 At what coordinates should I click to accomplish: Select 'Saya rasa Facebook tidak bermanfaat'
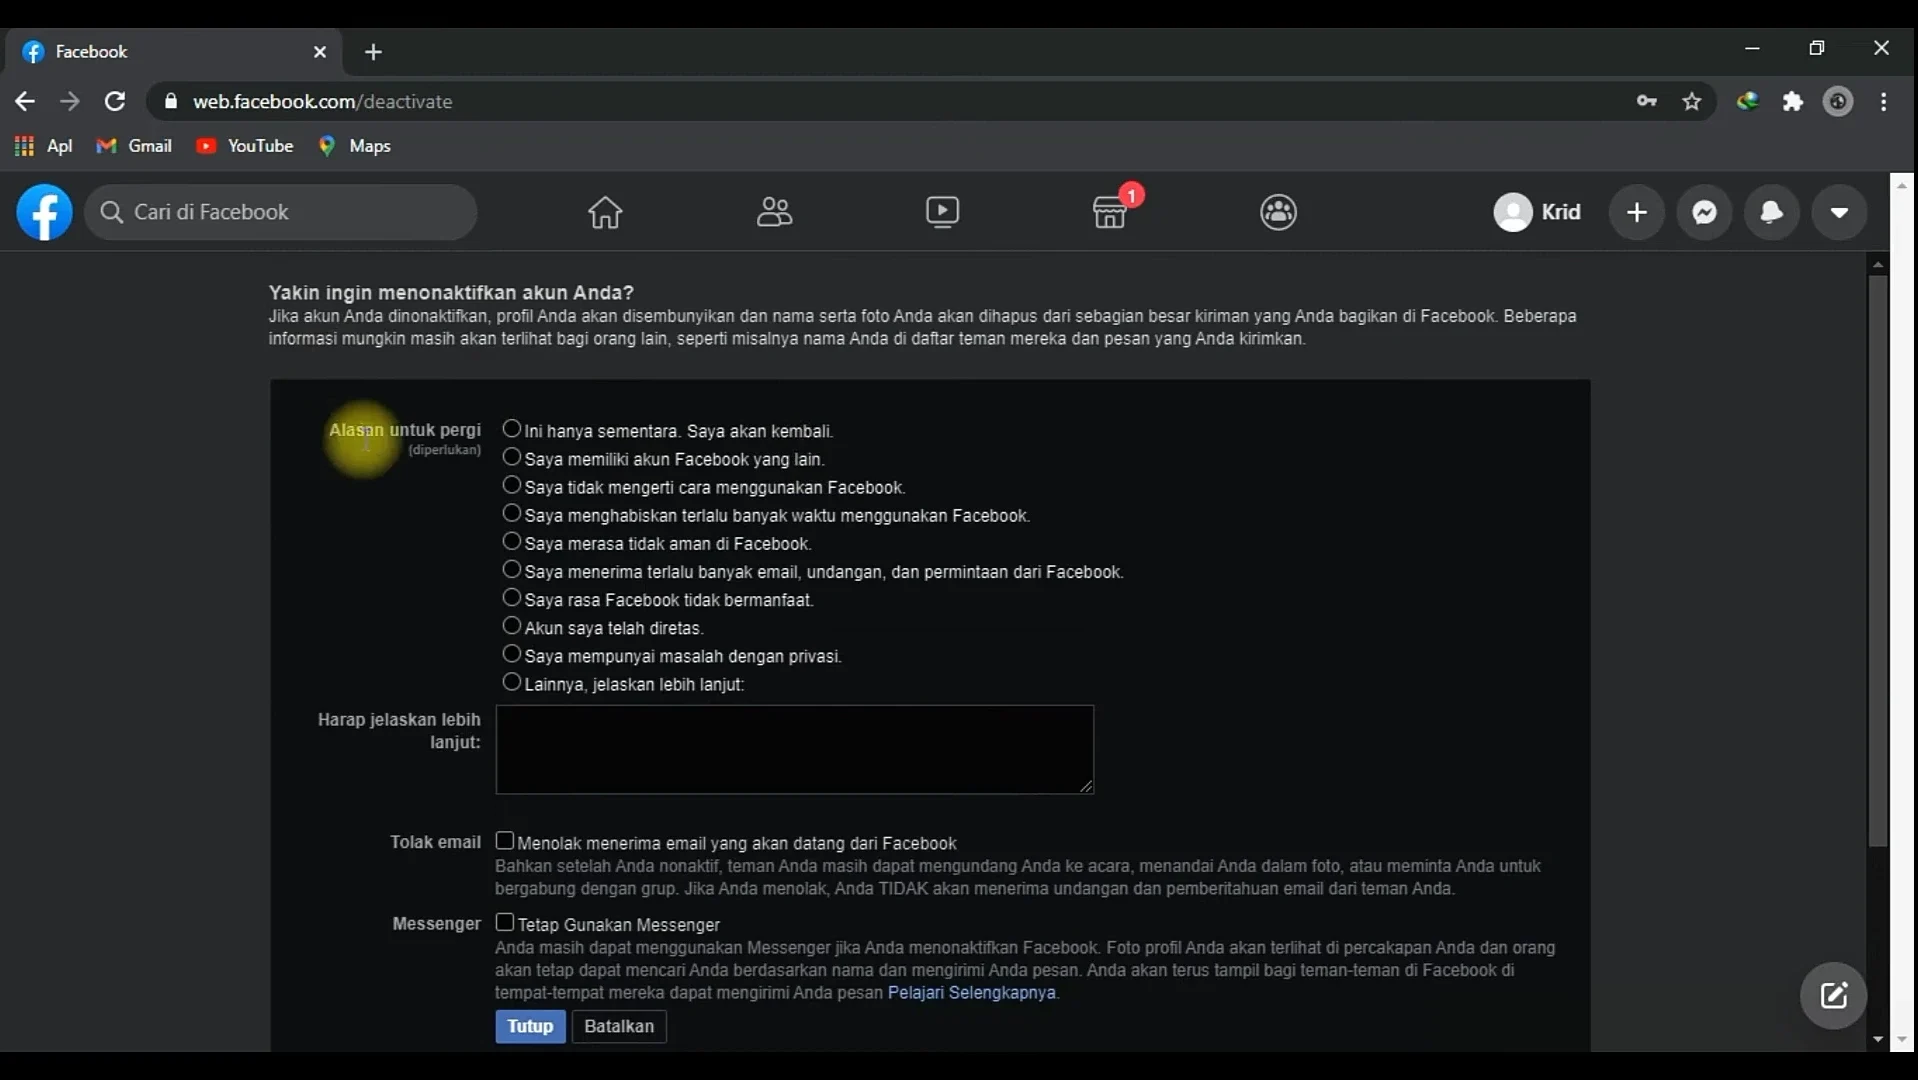pos(511,597)
